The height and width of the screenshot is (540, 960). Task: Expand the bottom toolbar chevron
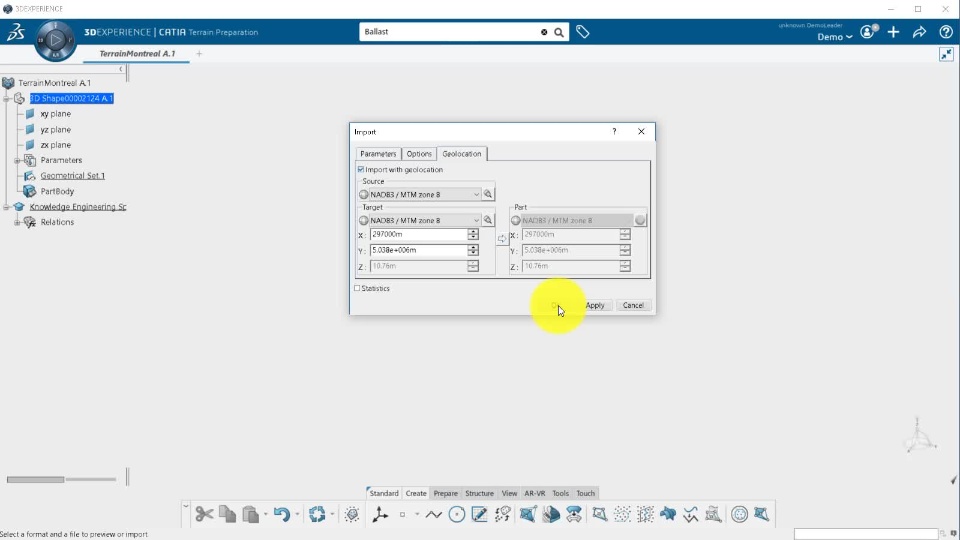(186, 506)
